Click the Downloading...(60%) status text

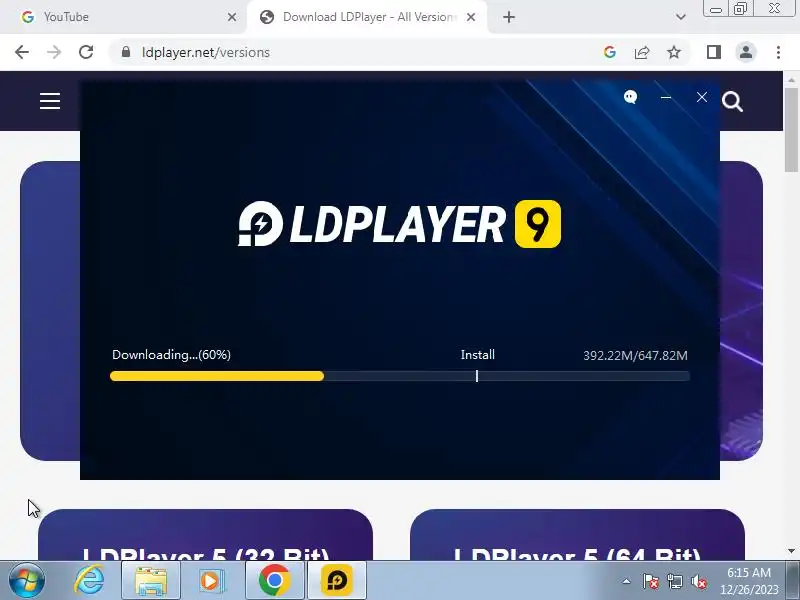pos(171,355)
